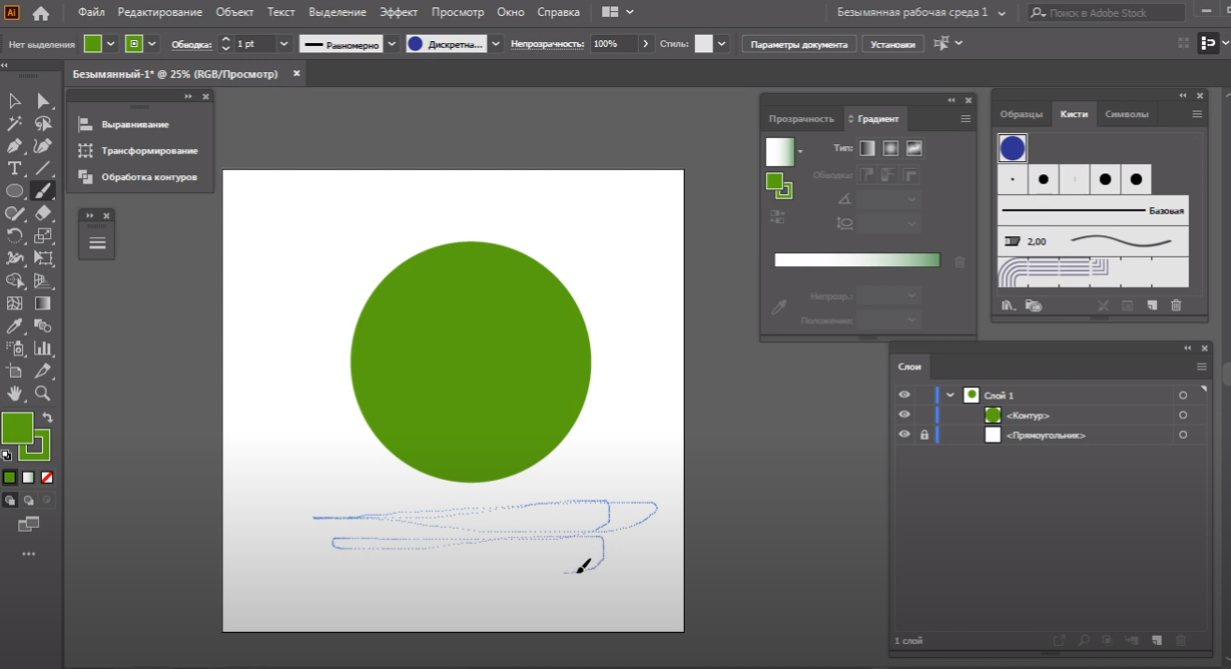Open the stroke weight 1 pt dropdown

(284, 44)
